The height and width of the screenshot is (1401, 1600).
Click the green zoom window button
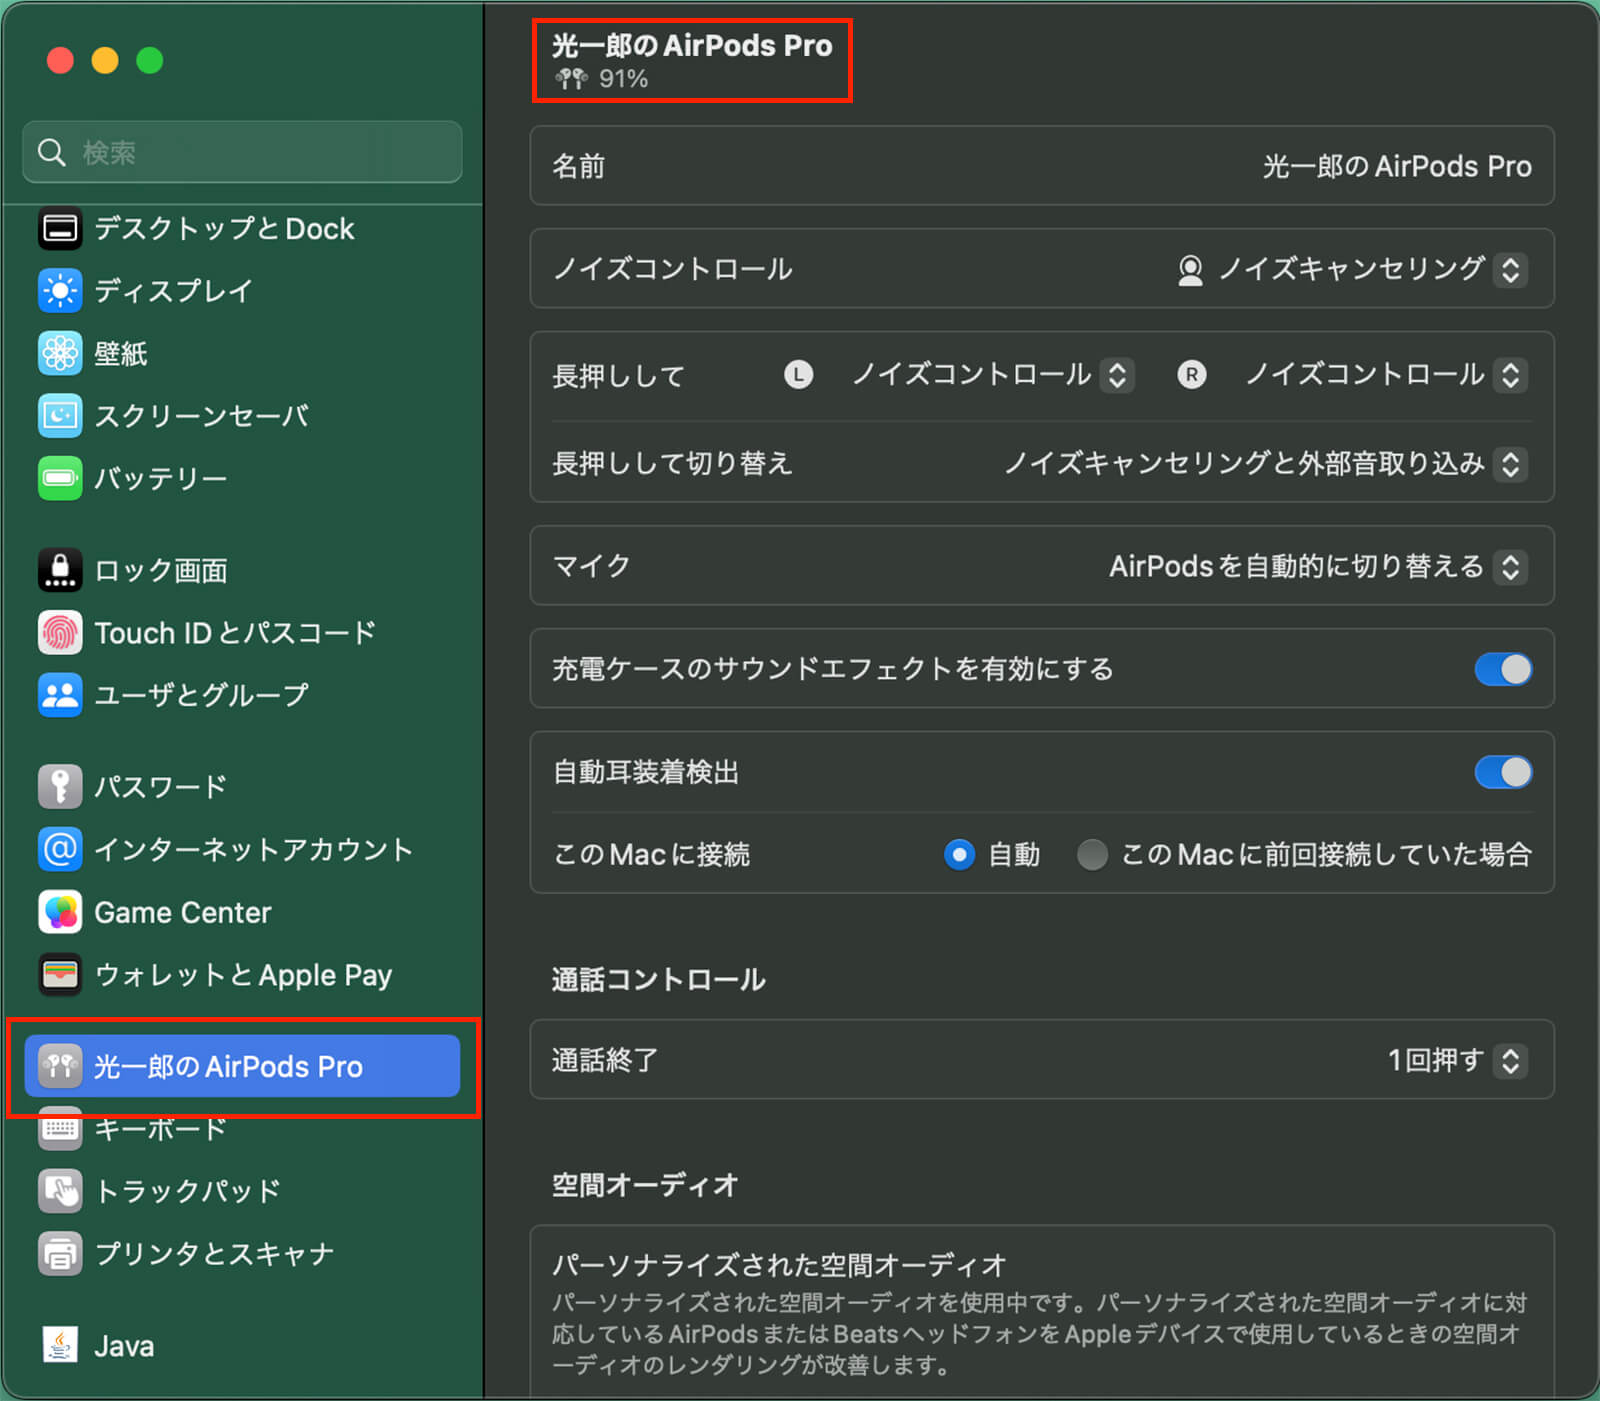click(150, 61)
